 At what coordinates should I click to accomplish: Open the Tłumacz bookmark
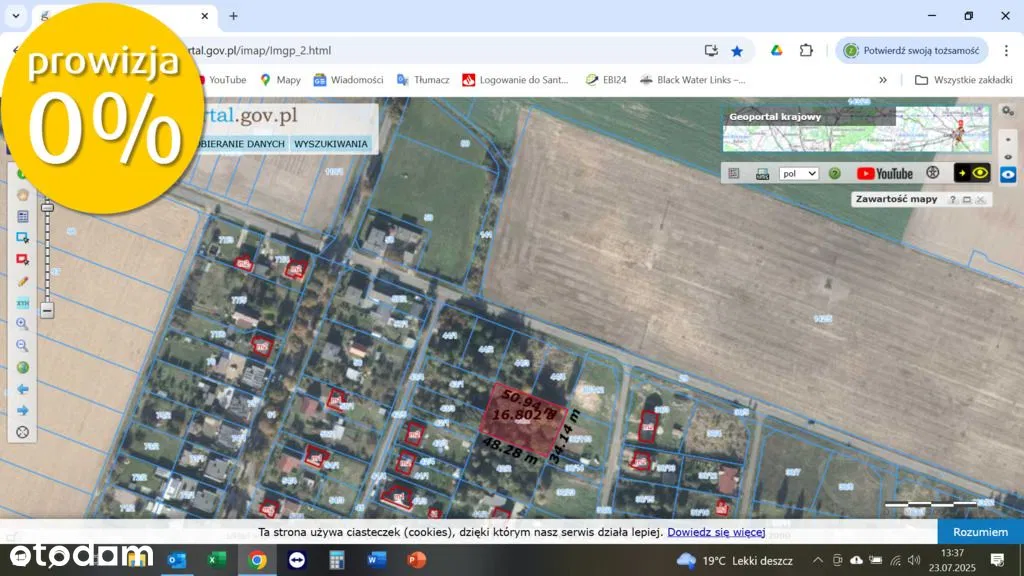click(423, 80)
